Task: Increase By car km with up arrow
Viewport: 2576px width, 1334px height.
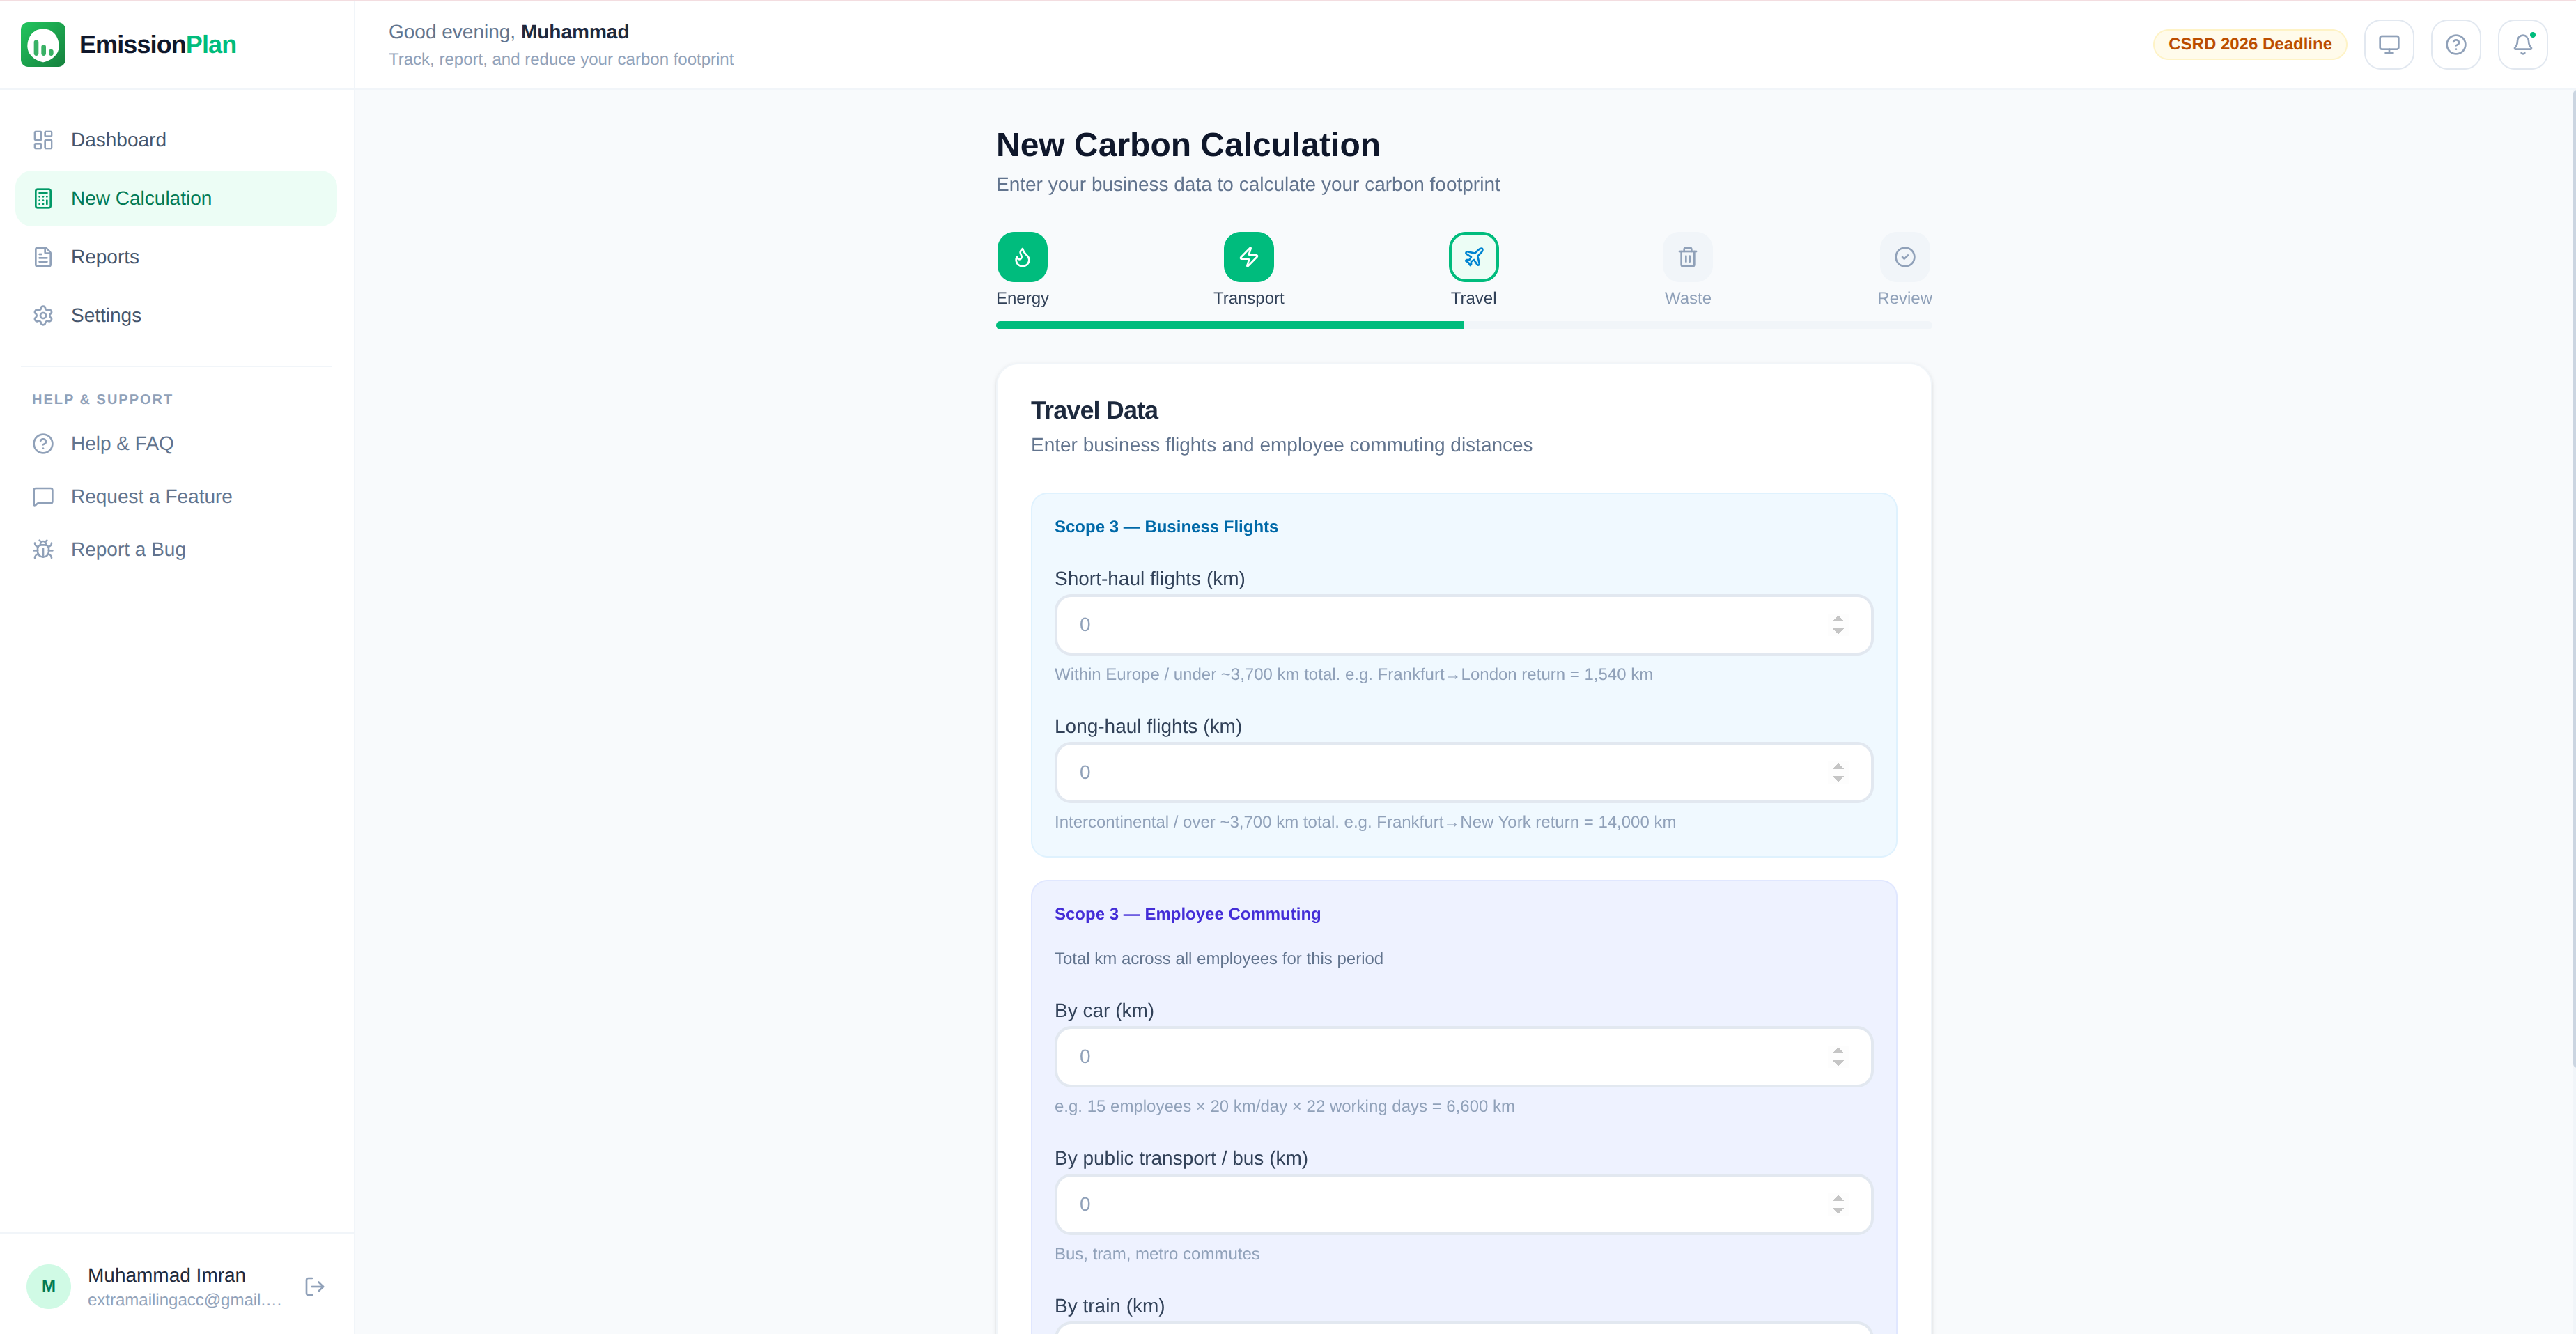Action: (1837, 1050)
